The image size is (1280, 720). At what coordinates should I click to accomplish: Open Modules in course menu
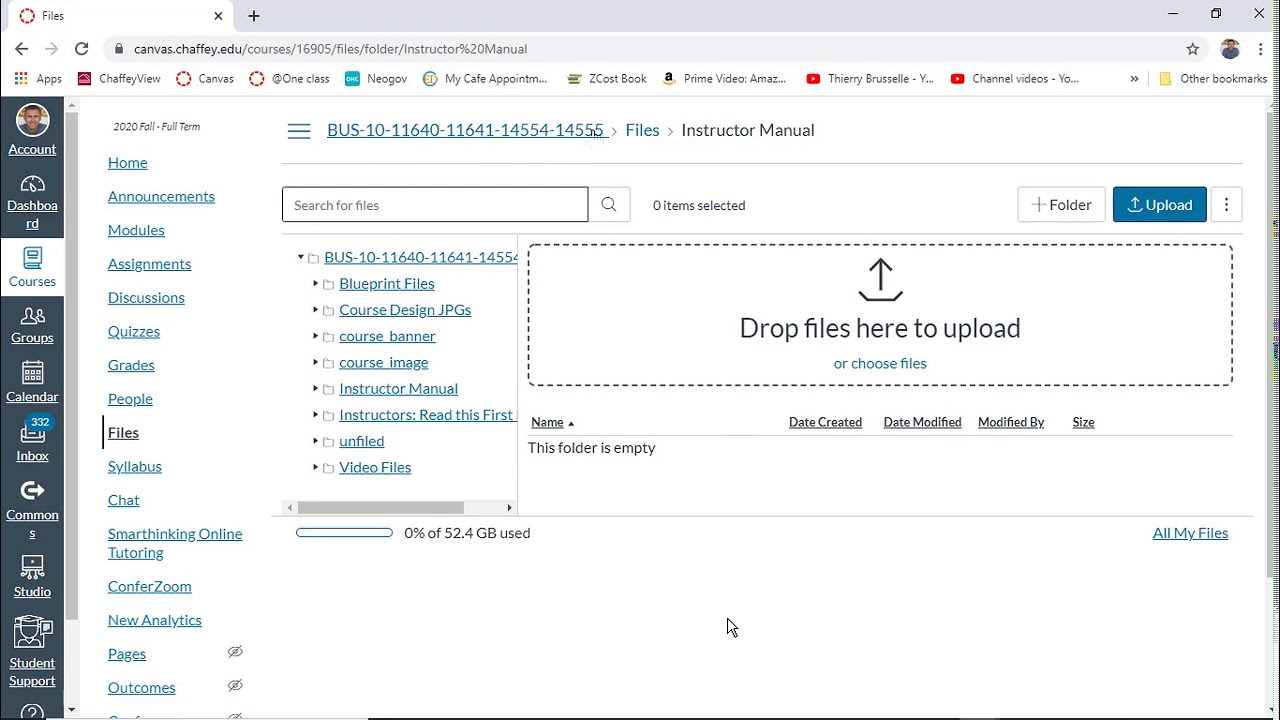136,230
